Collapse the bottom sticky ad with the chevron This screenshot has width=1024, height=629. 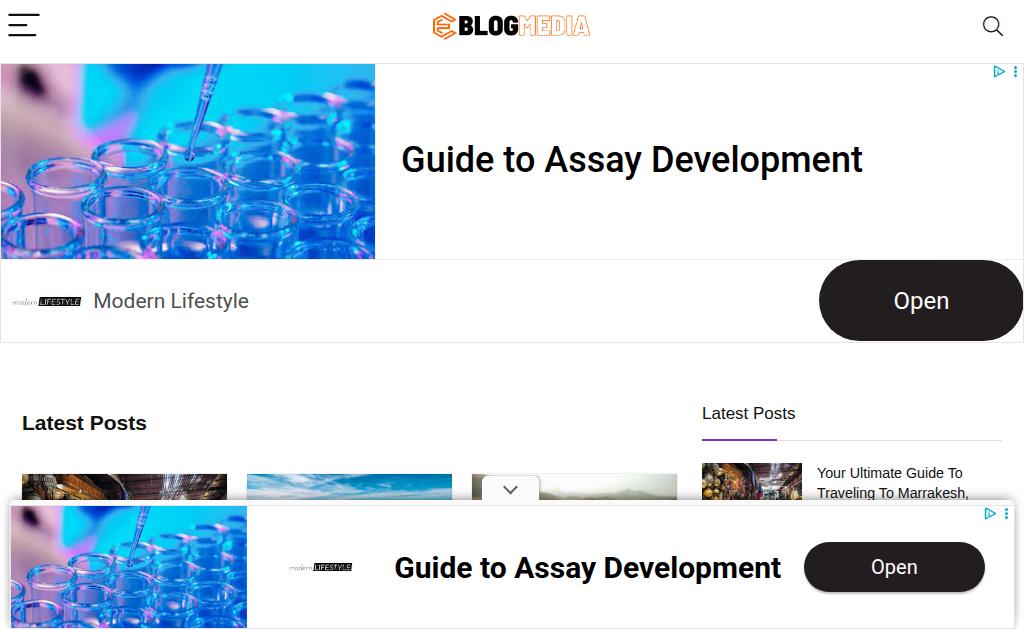pos(510,490)
